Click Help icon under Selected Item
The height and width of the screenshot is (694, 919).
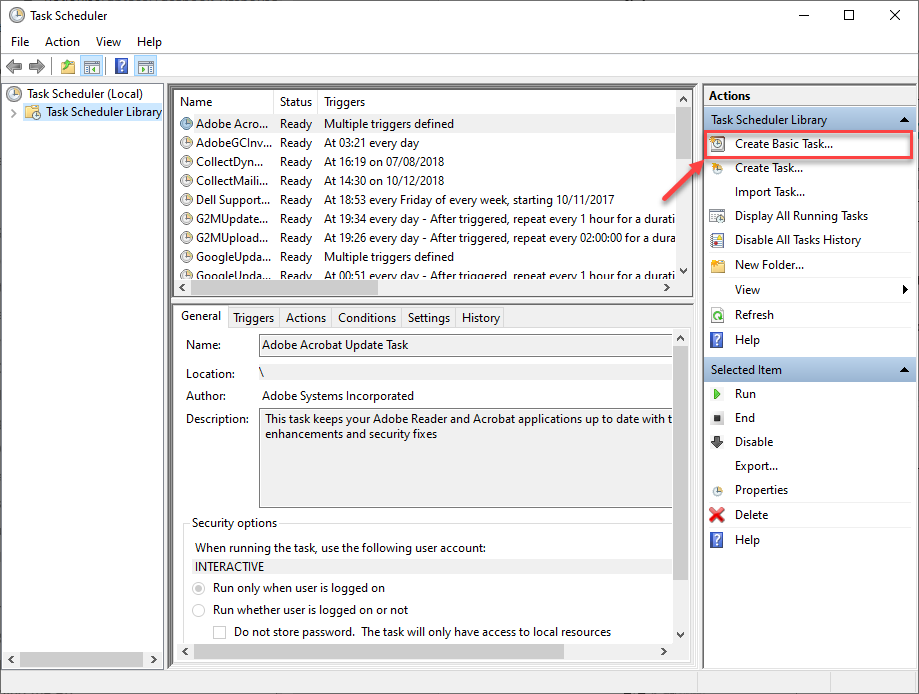click(717, 540)
